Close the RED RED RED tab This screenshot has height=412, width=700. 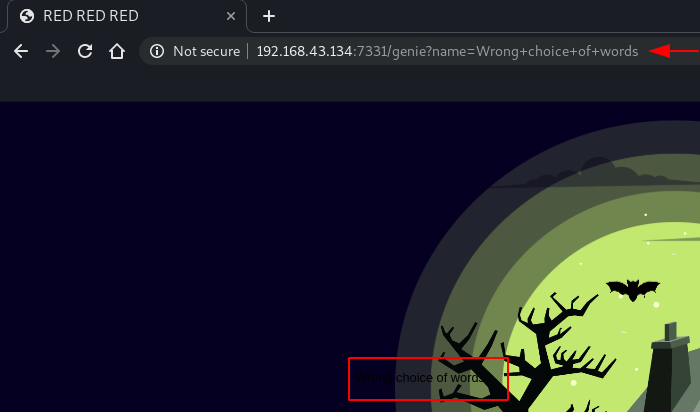coord(231,17)
